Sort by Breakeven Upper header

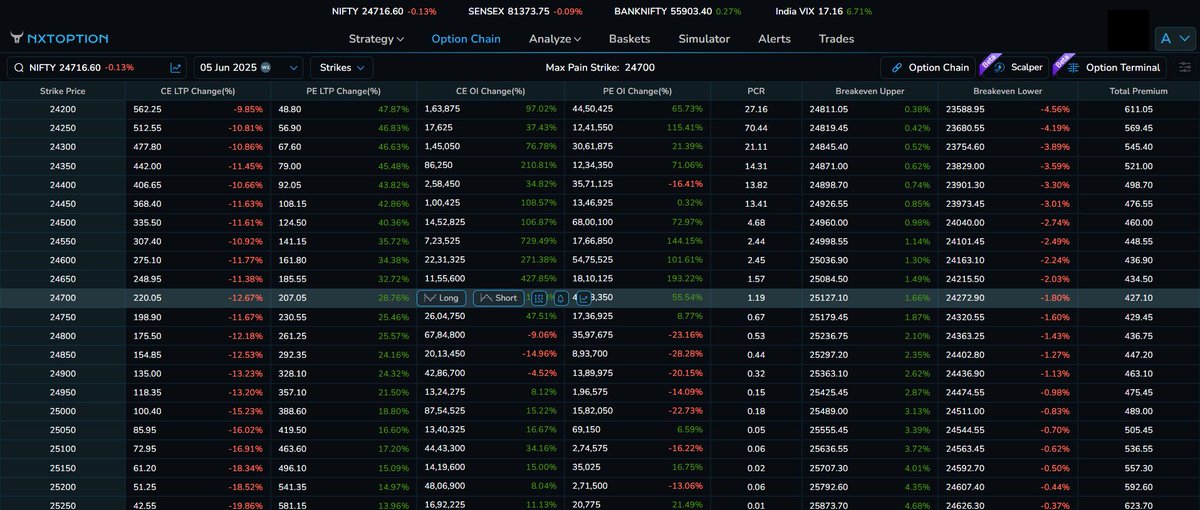[869, 90]
